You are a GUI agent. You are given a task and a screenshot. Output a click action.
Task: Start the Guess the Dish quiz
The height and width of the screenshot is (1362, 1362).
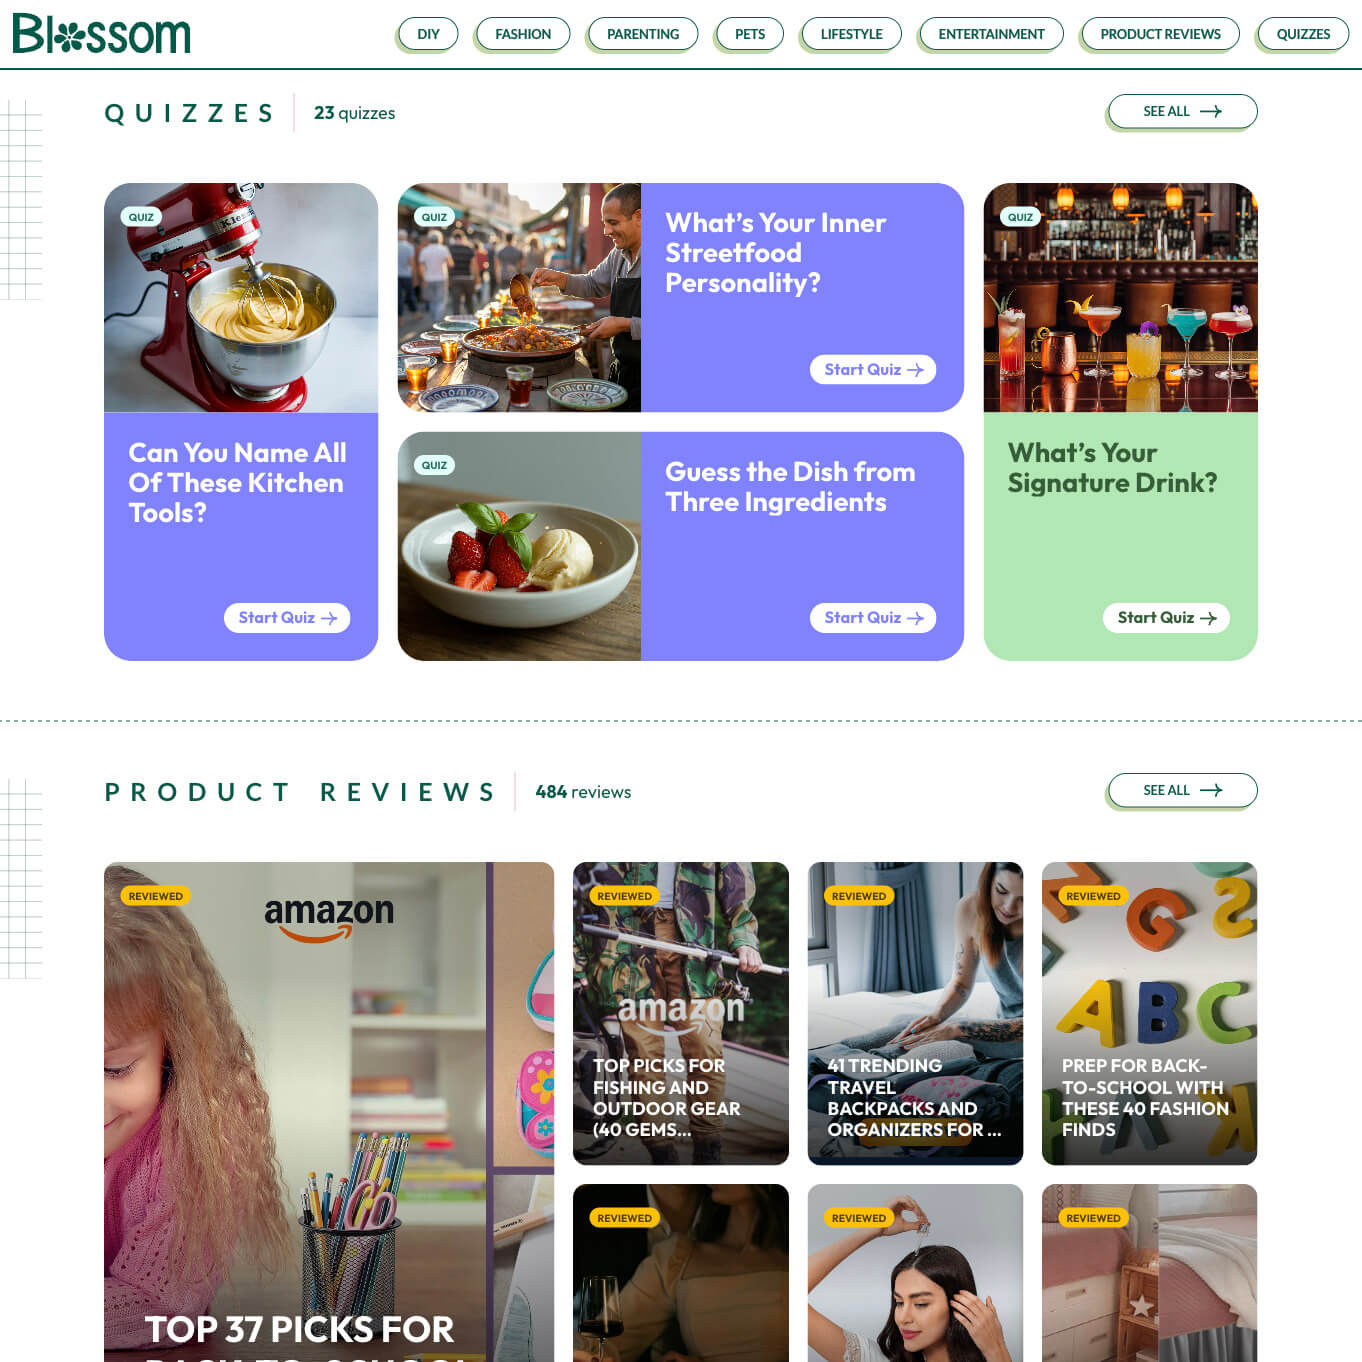873,618
